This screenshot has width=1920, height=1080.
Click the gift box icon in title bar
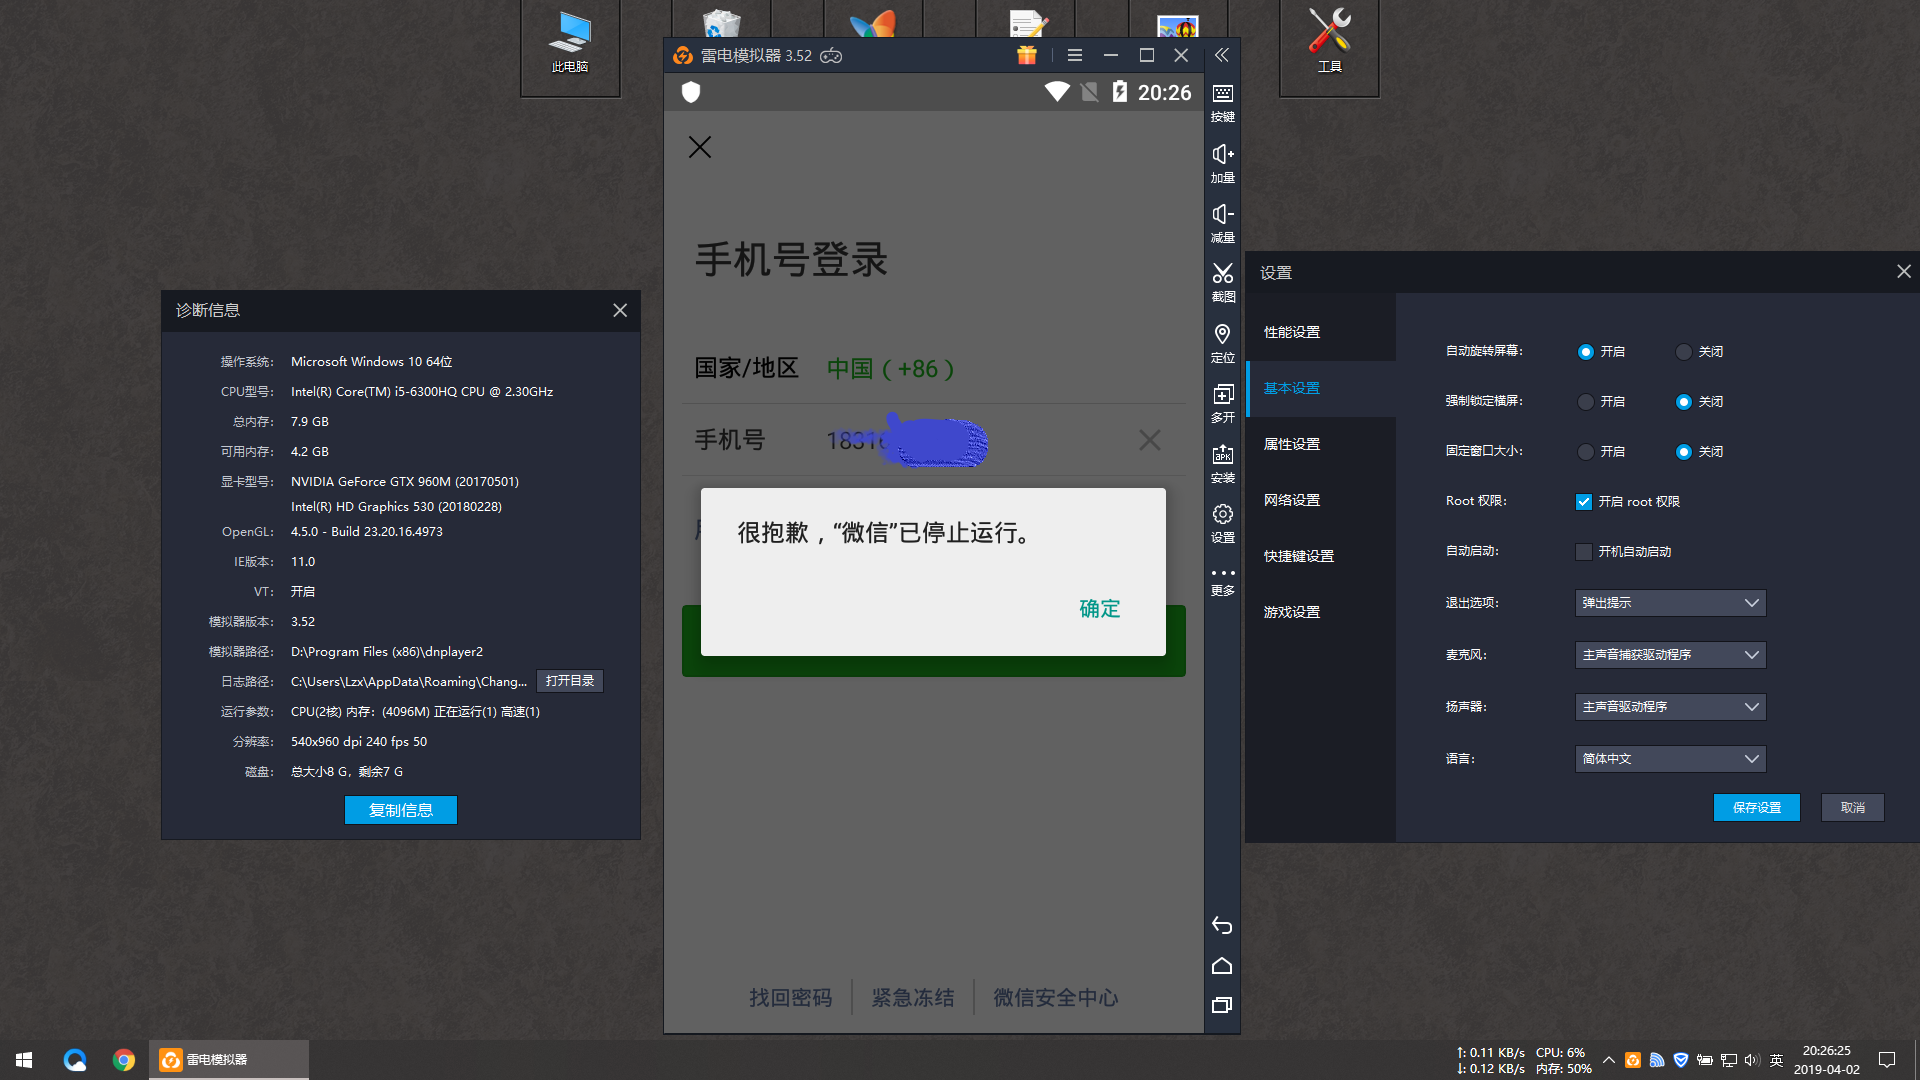tap(1027, 56)
